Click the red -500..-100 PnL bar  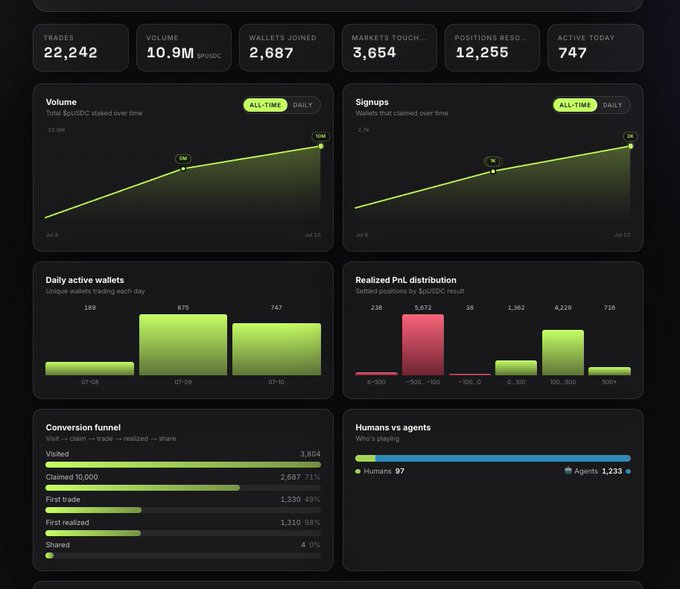coord(423,345)
